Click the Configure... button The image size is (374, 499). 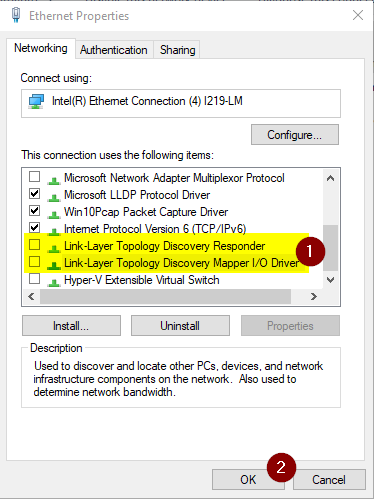coord(295,135)
